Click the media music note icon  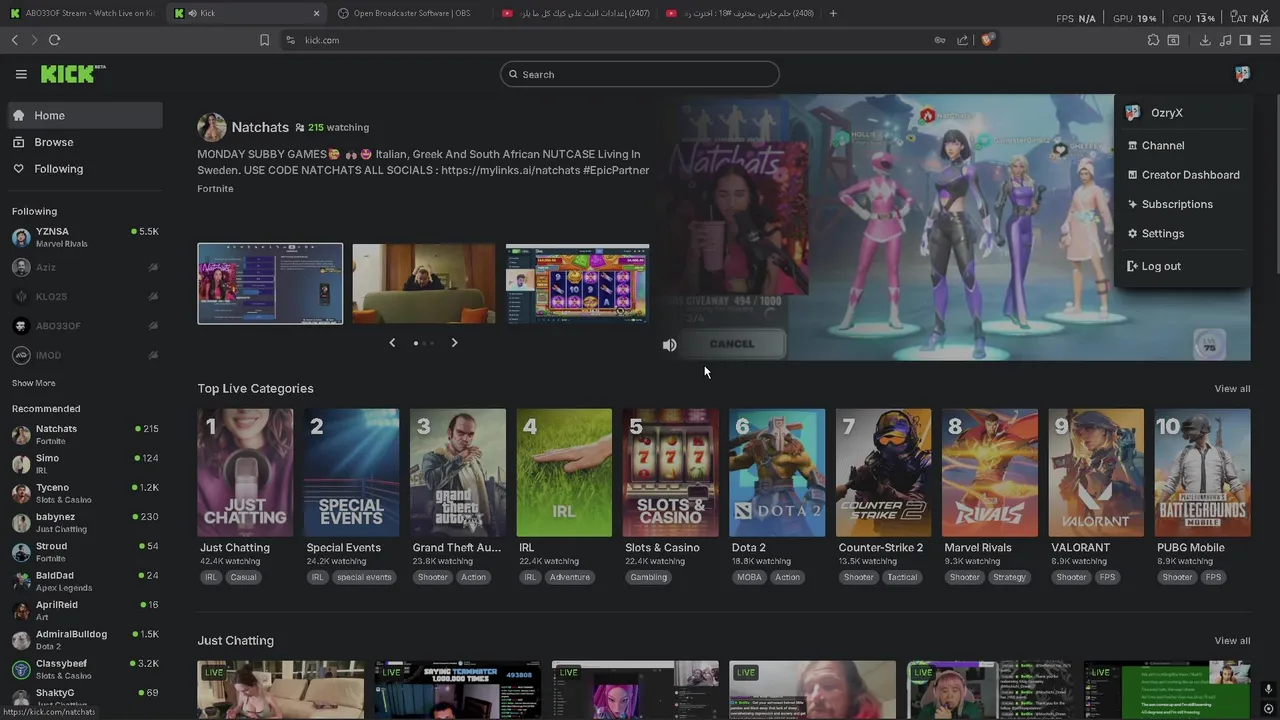point(1226,40)
